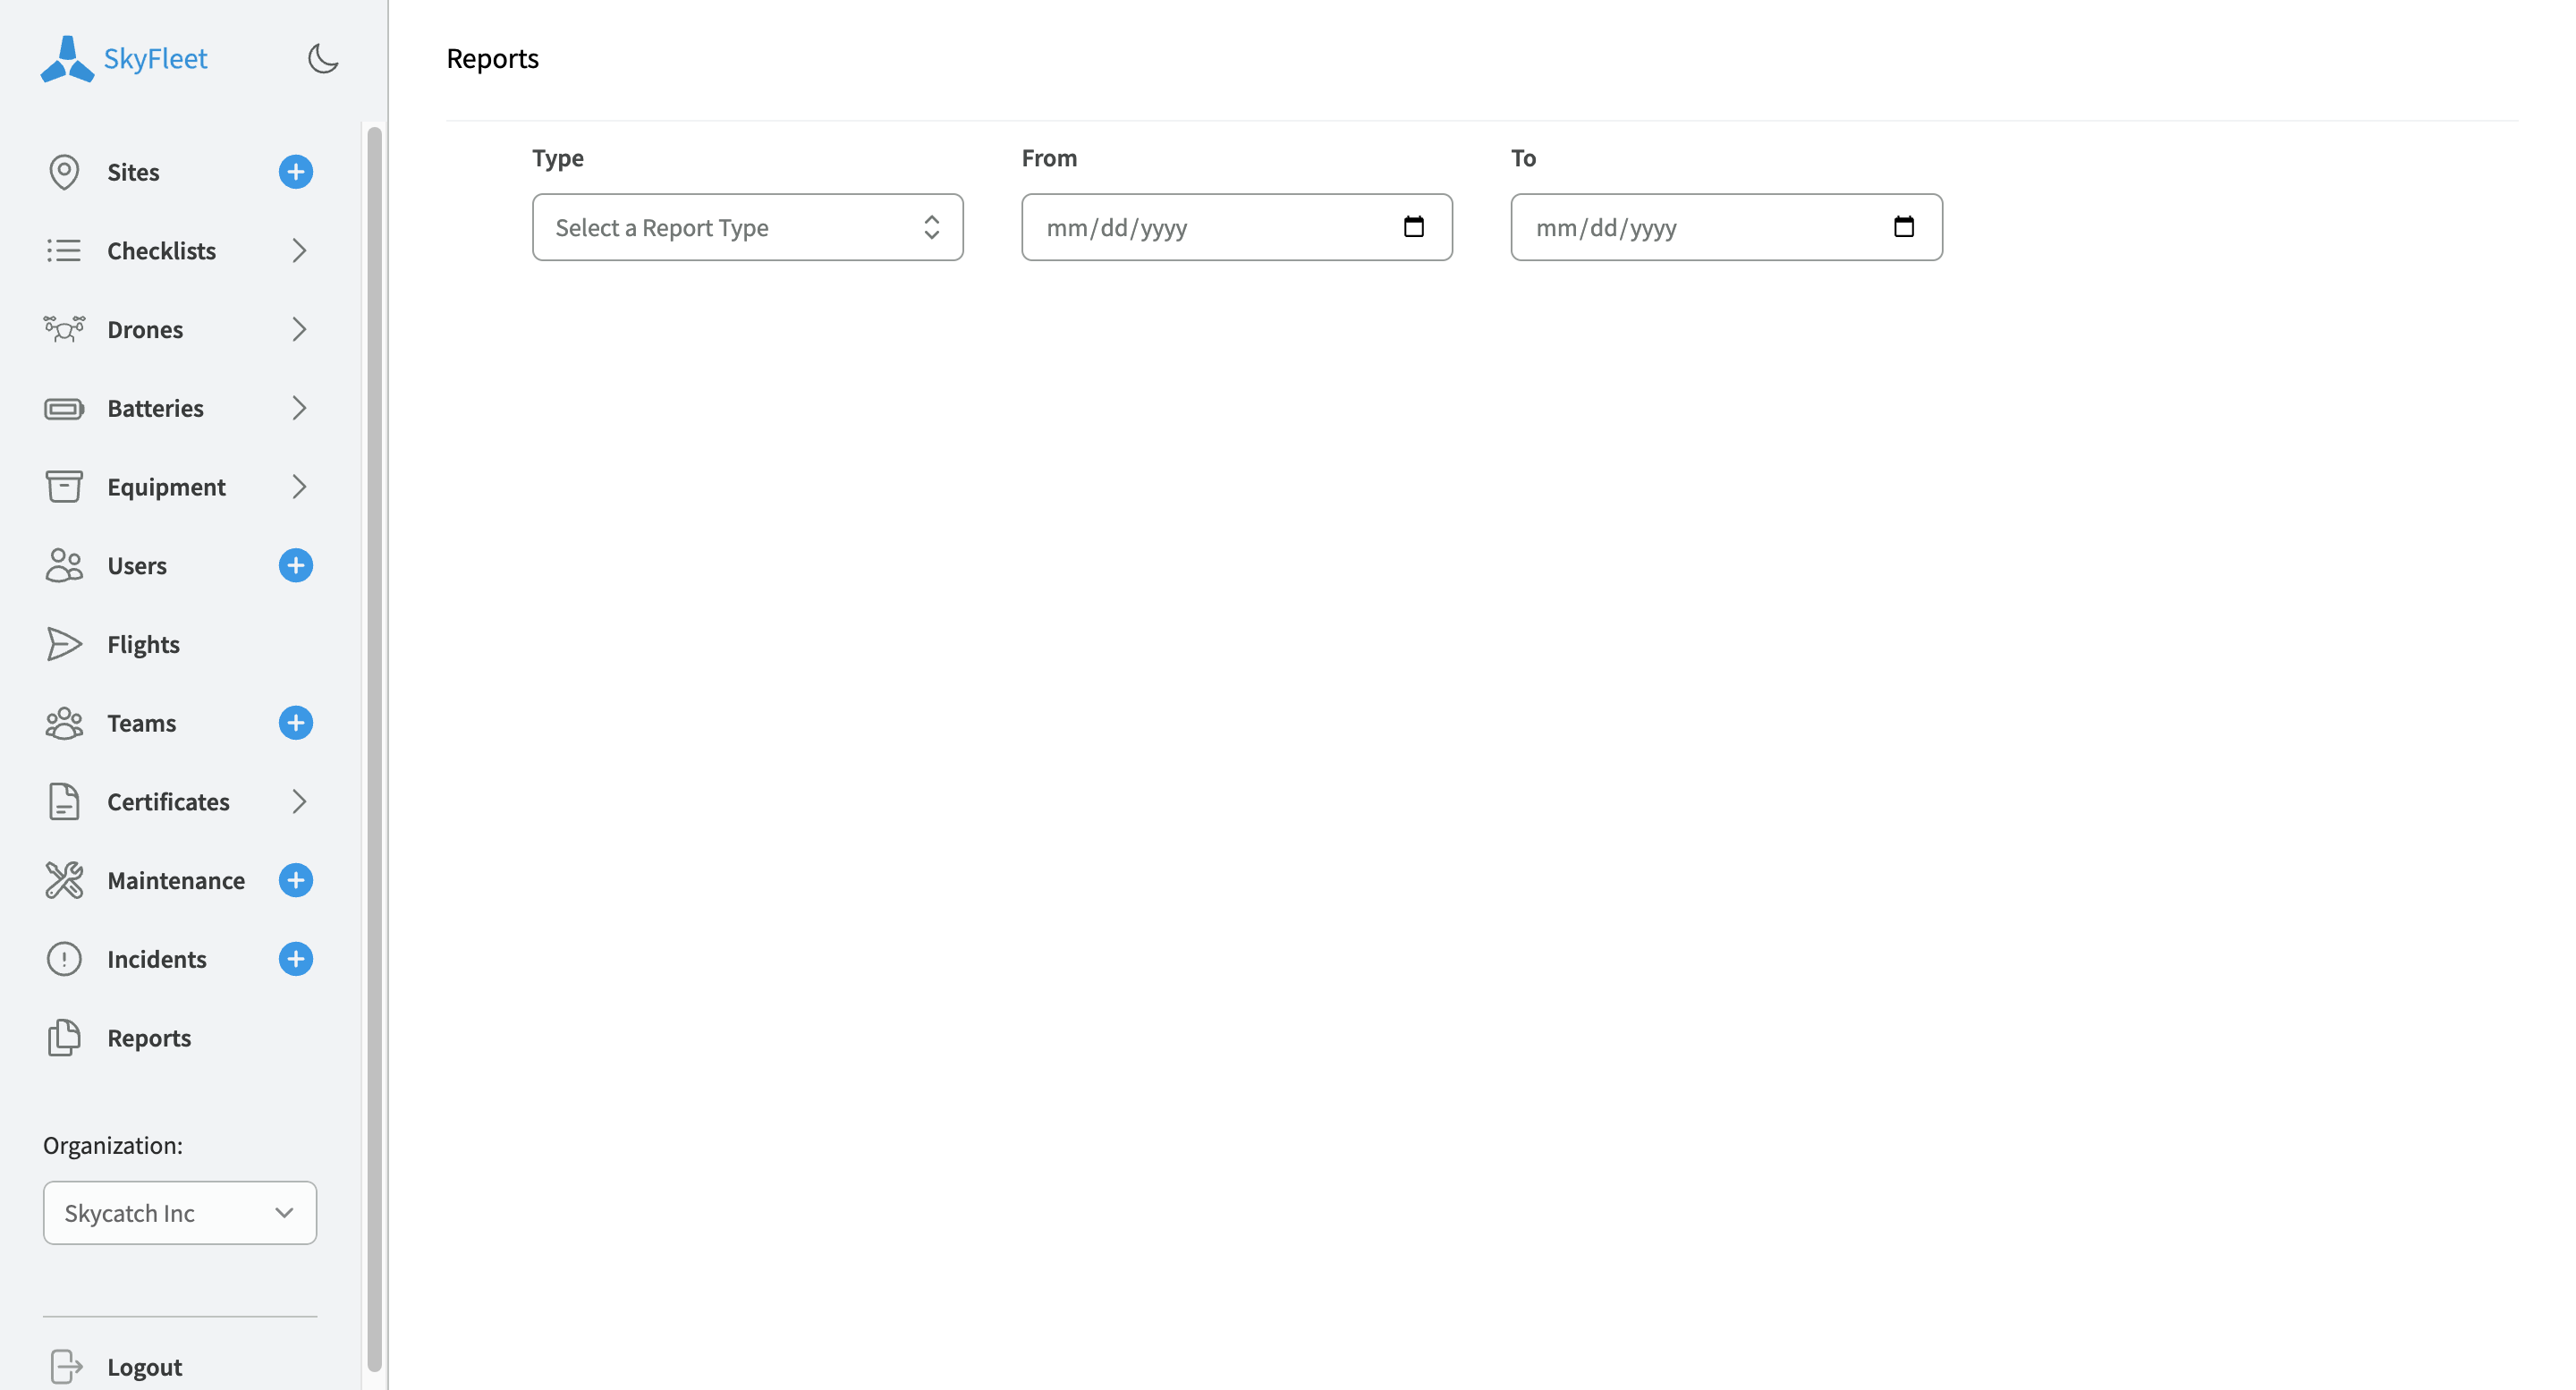The image size is (2576, 1390).
Task: Log out using the Logout label
Action: (x=144, y=1366)
